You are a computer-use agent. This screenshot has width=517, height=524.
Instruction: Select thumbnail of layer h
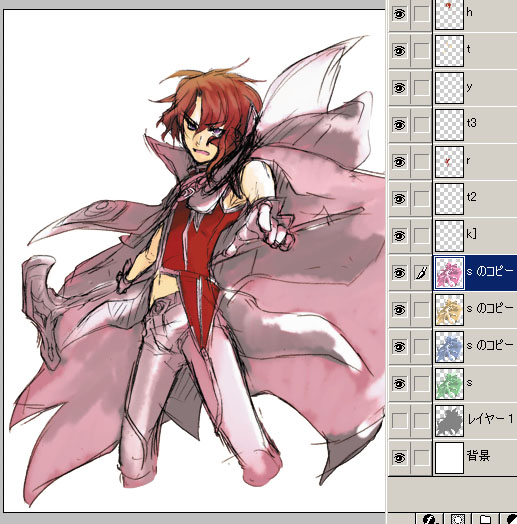(x=449, y=14)
